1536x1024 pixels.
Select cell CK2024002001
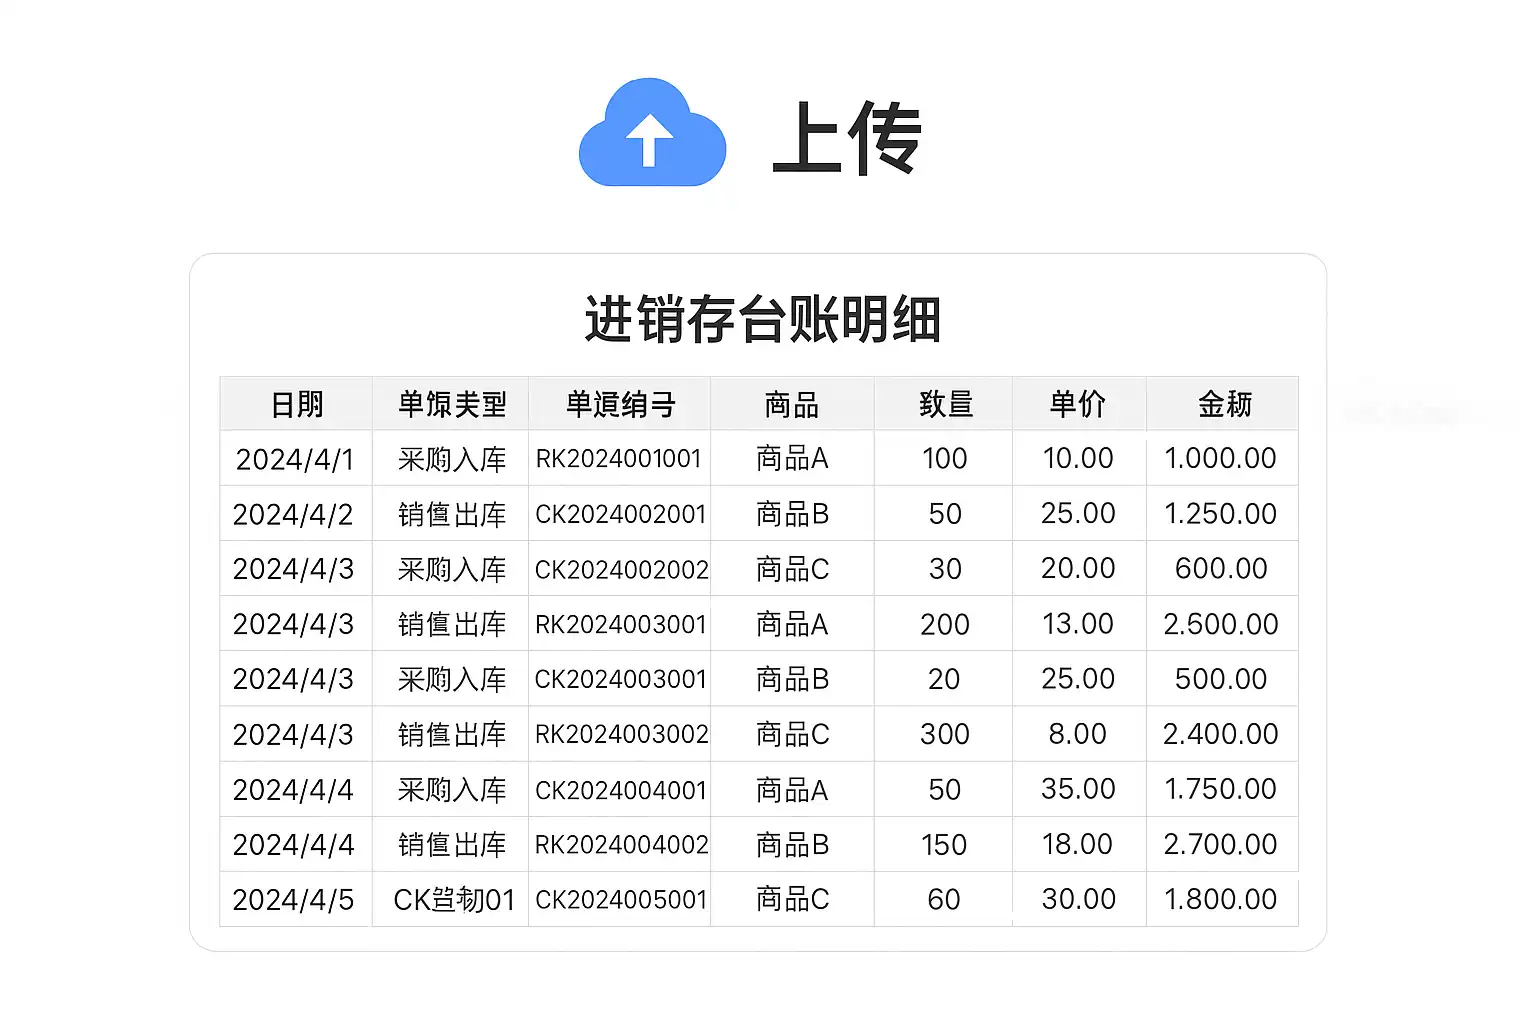620,514
